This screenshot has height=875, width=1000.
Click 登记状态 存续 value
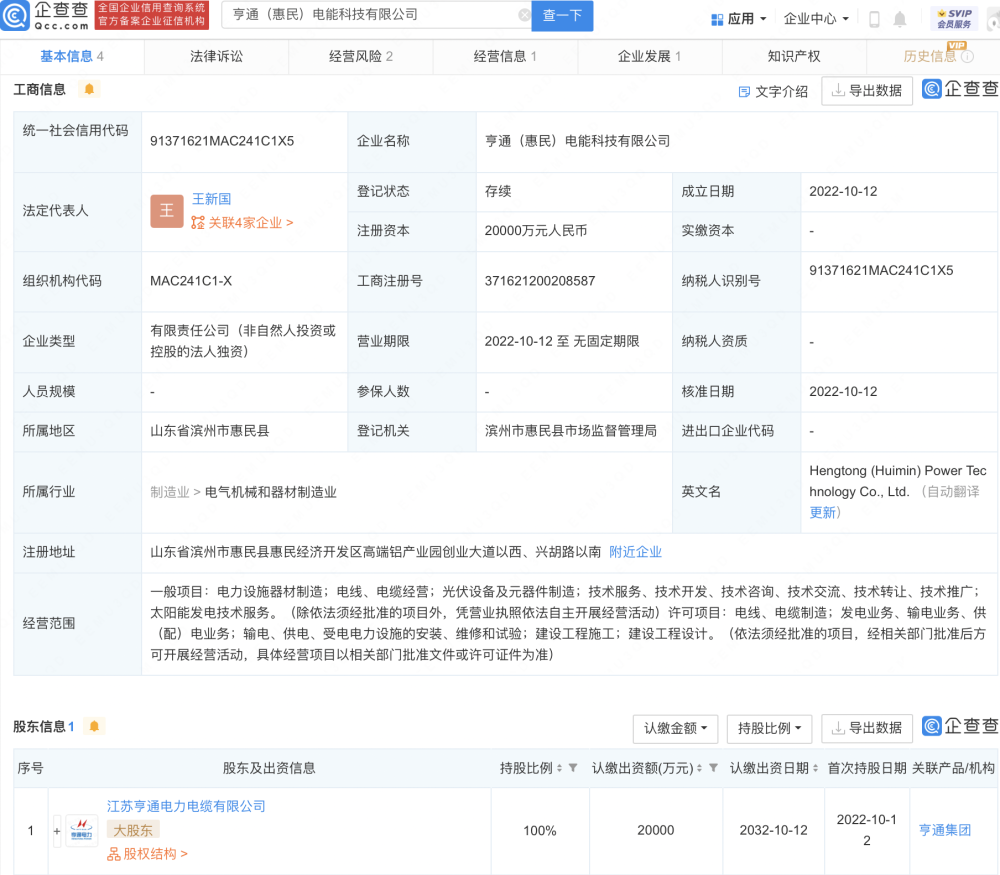[x=498, y=191]
